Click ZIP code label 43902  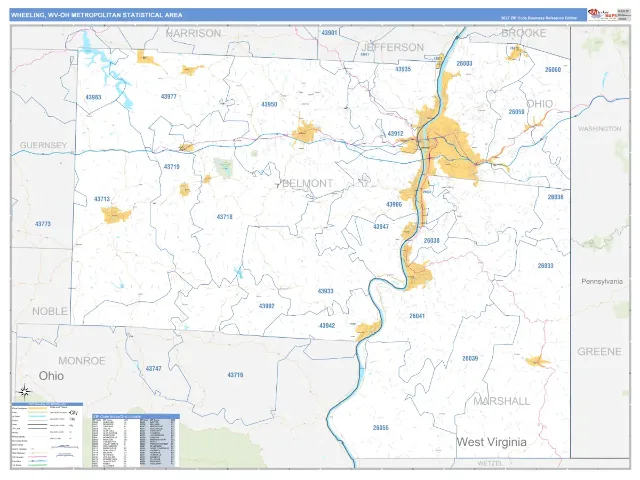pos(267,306)
